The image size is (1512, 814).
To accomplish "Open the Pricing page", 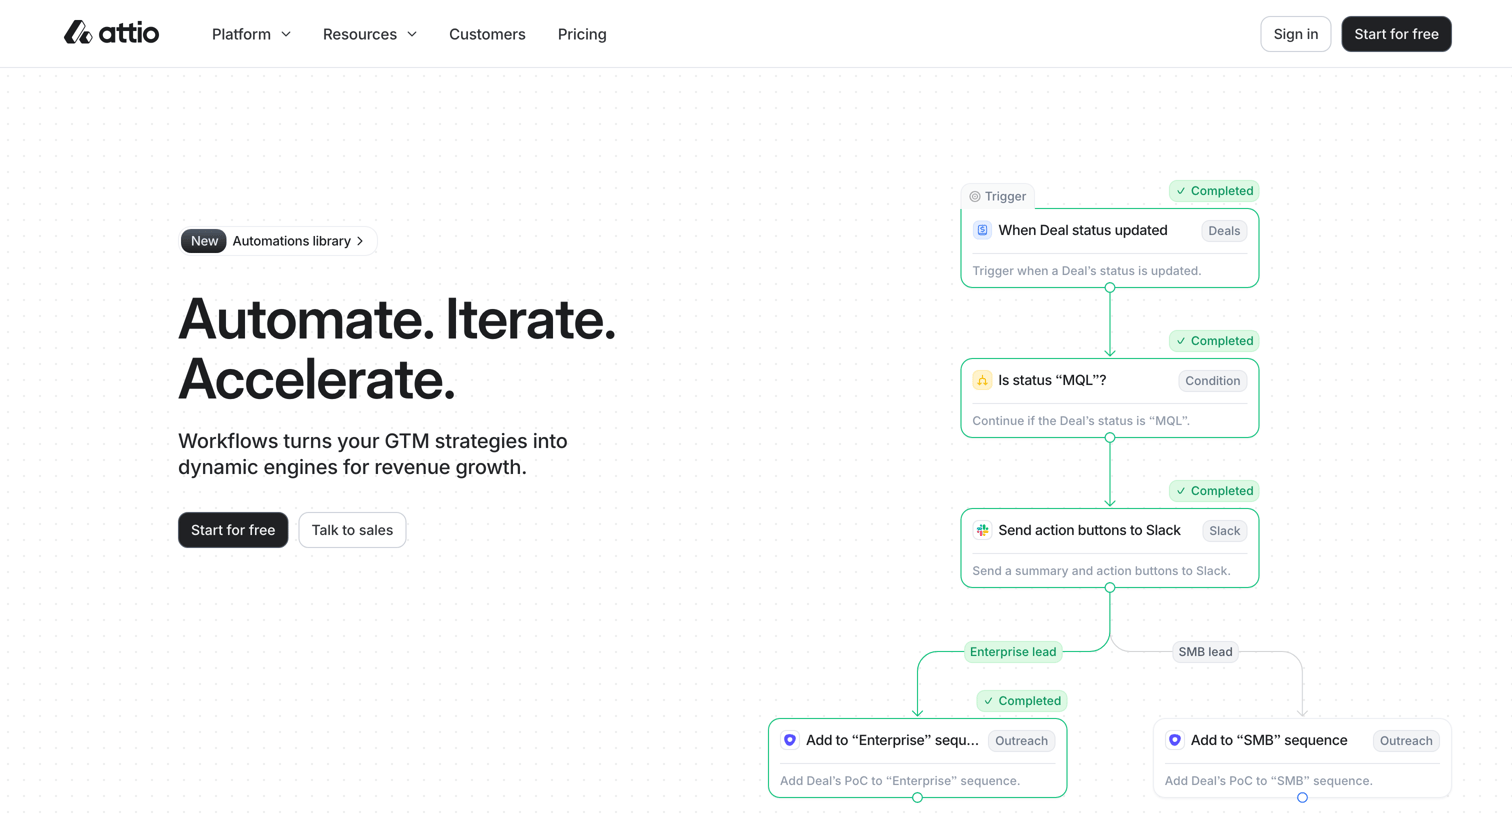I will (x=582, y=34).
